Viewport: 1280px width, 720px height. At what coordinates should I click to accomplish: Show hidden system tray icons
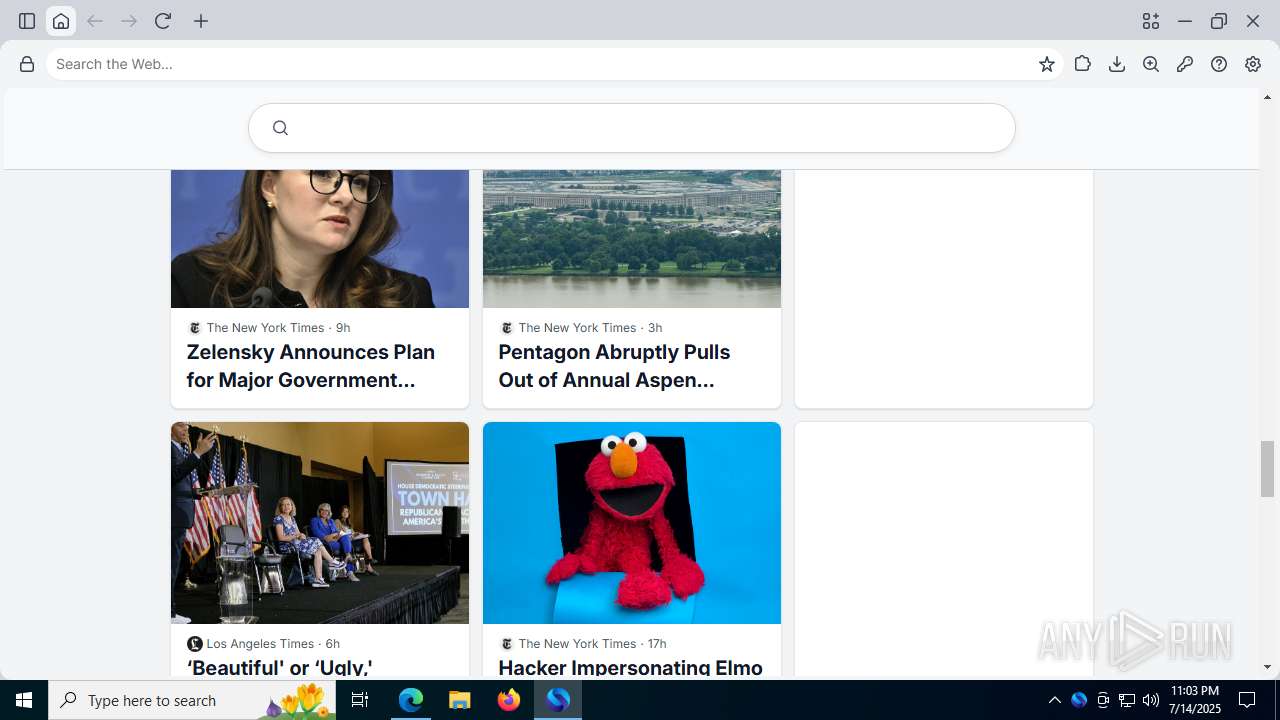click(x=1054, y=700)
